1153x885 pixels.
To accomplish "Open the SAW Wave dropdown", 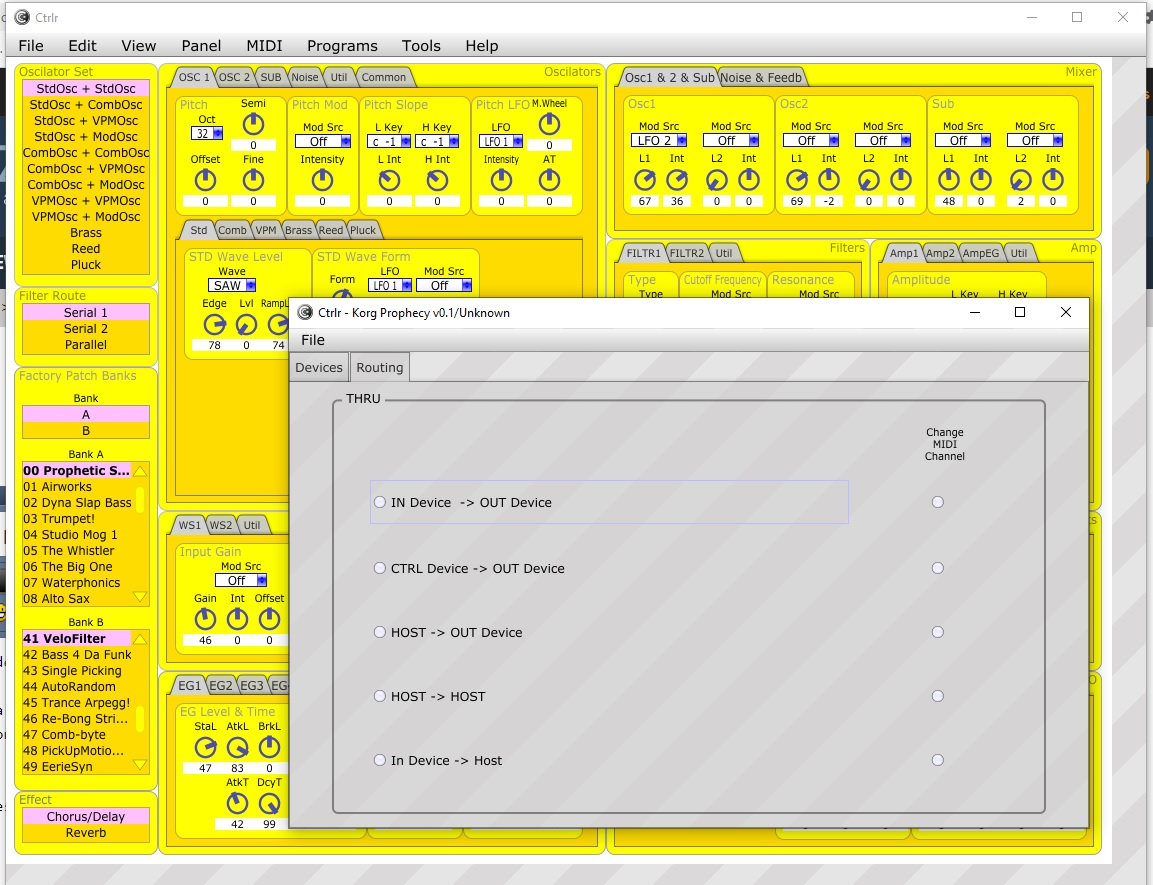I will point(232,285).
